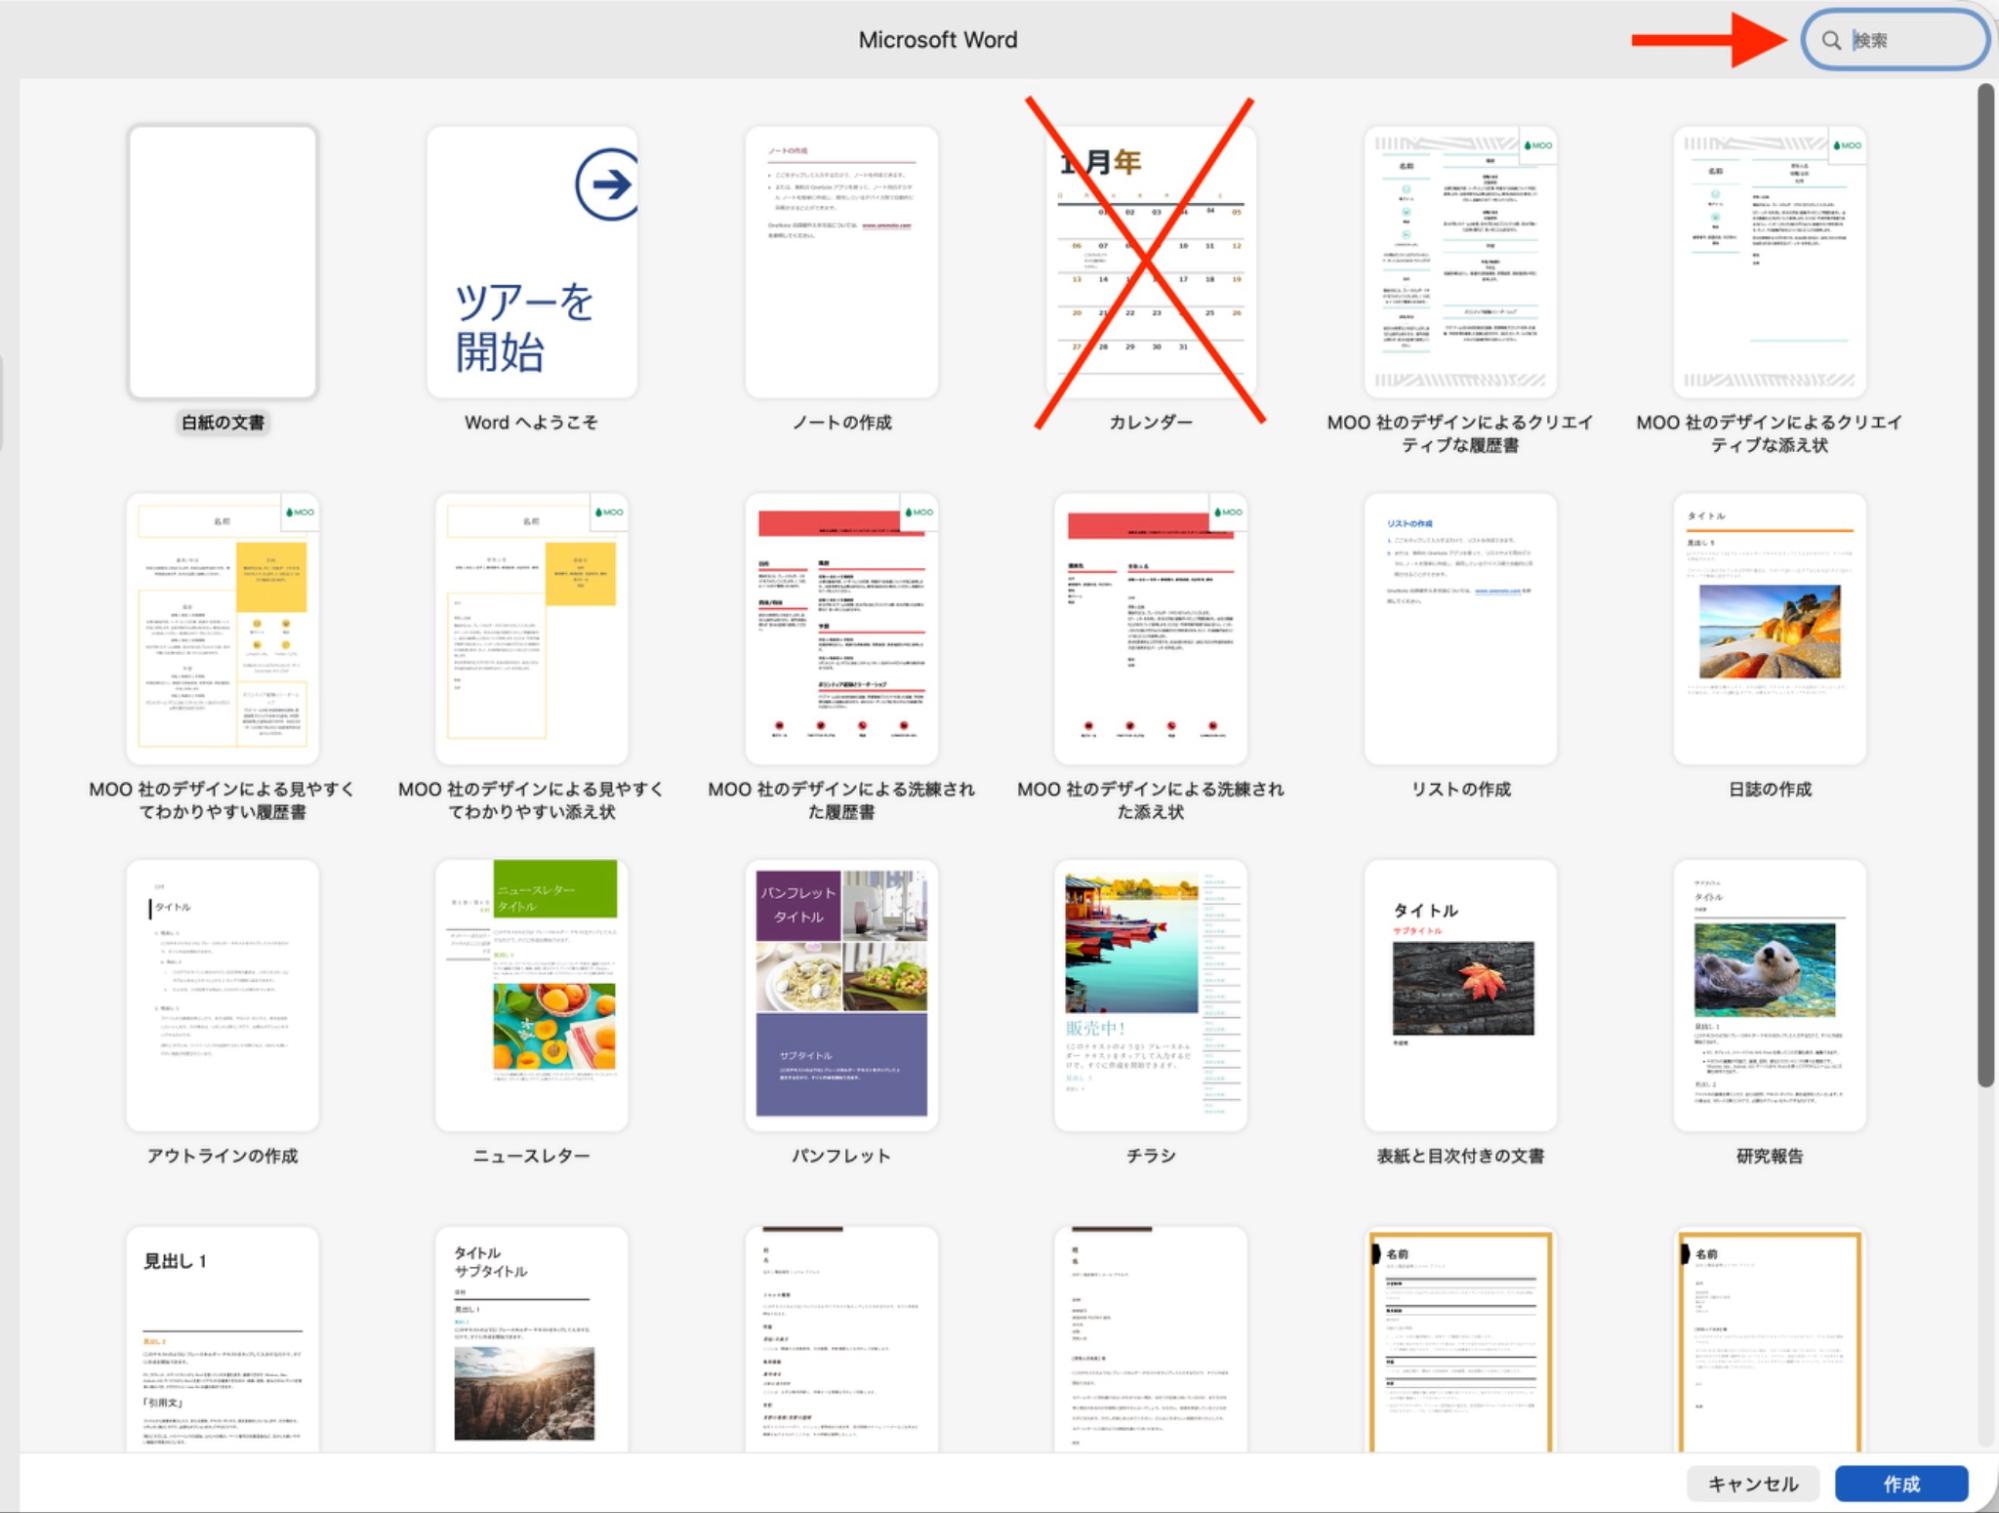Image resolution: width=1999 pixels, height=1513 pixels.
Task: Choose the ノートの作成 template
Action: (841, 262)
